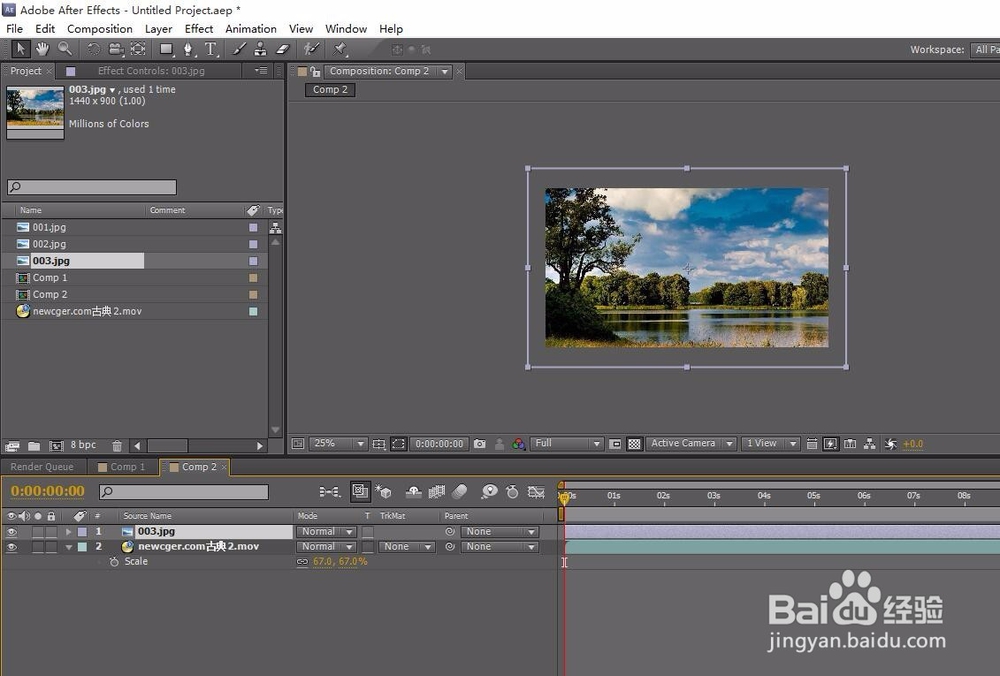The image size is (1000, 676).
Task: Toggle Scale constrain proportions link
Action: click(x=302, y=562)
